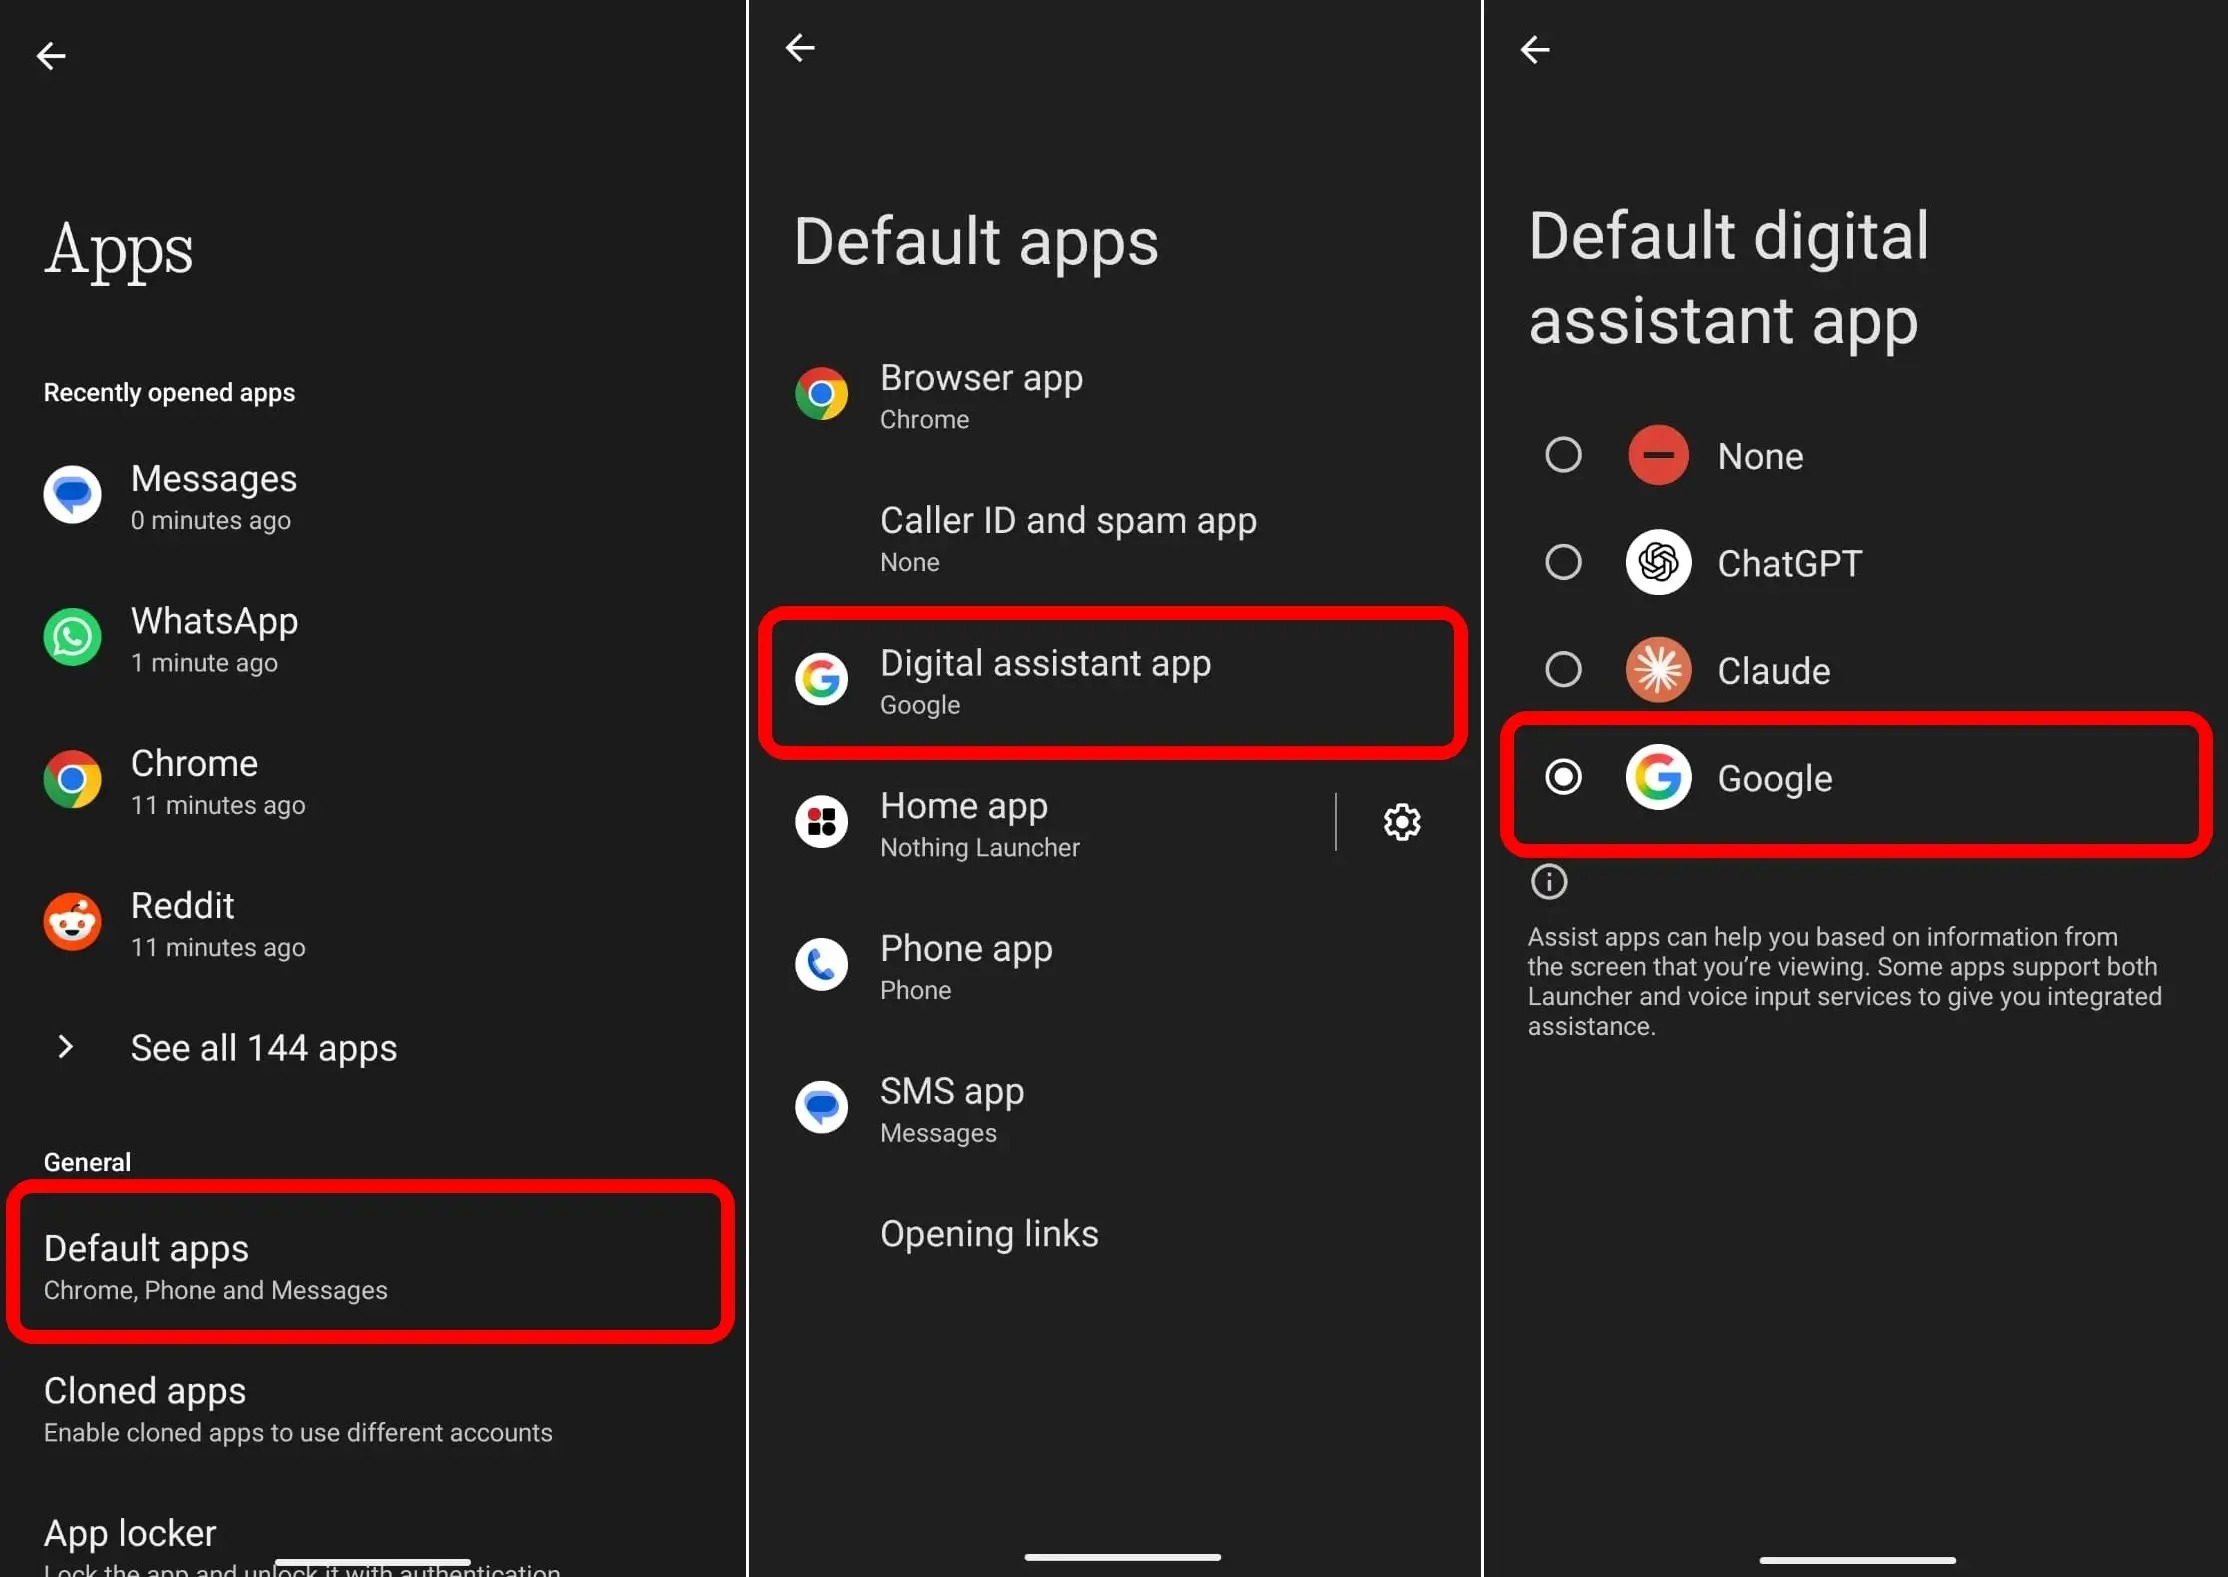Click the Messages icon in recently opened apps
The height and width of the screenshot is (1577, 2228).
click(x=71, y=494)
